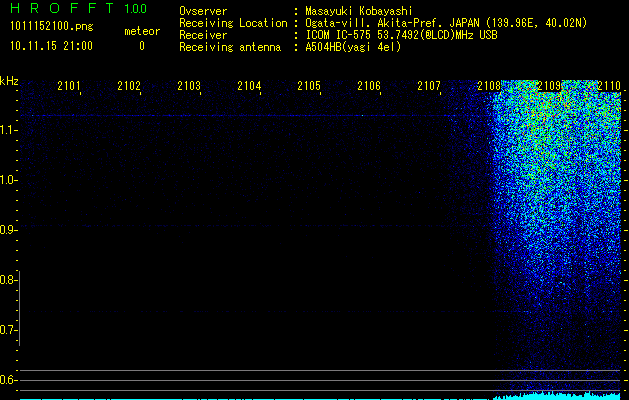Click the 2104 time marker
Image resolution: width=629 pixels, height=400 pixels.
pos(249,85)
